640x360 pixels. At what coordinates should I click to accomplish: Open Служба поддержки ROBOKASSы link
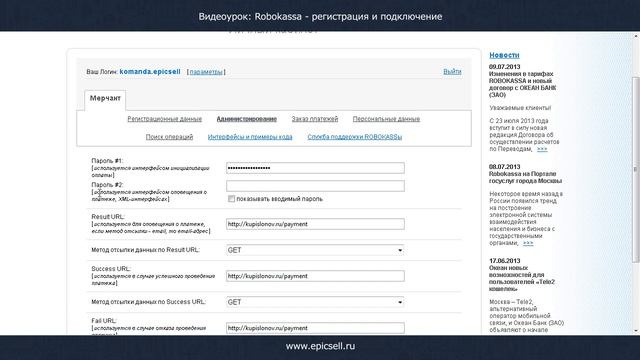coord(355,137)
